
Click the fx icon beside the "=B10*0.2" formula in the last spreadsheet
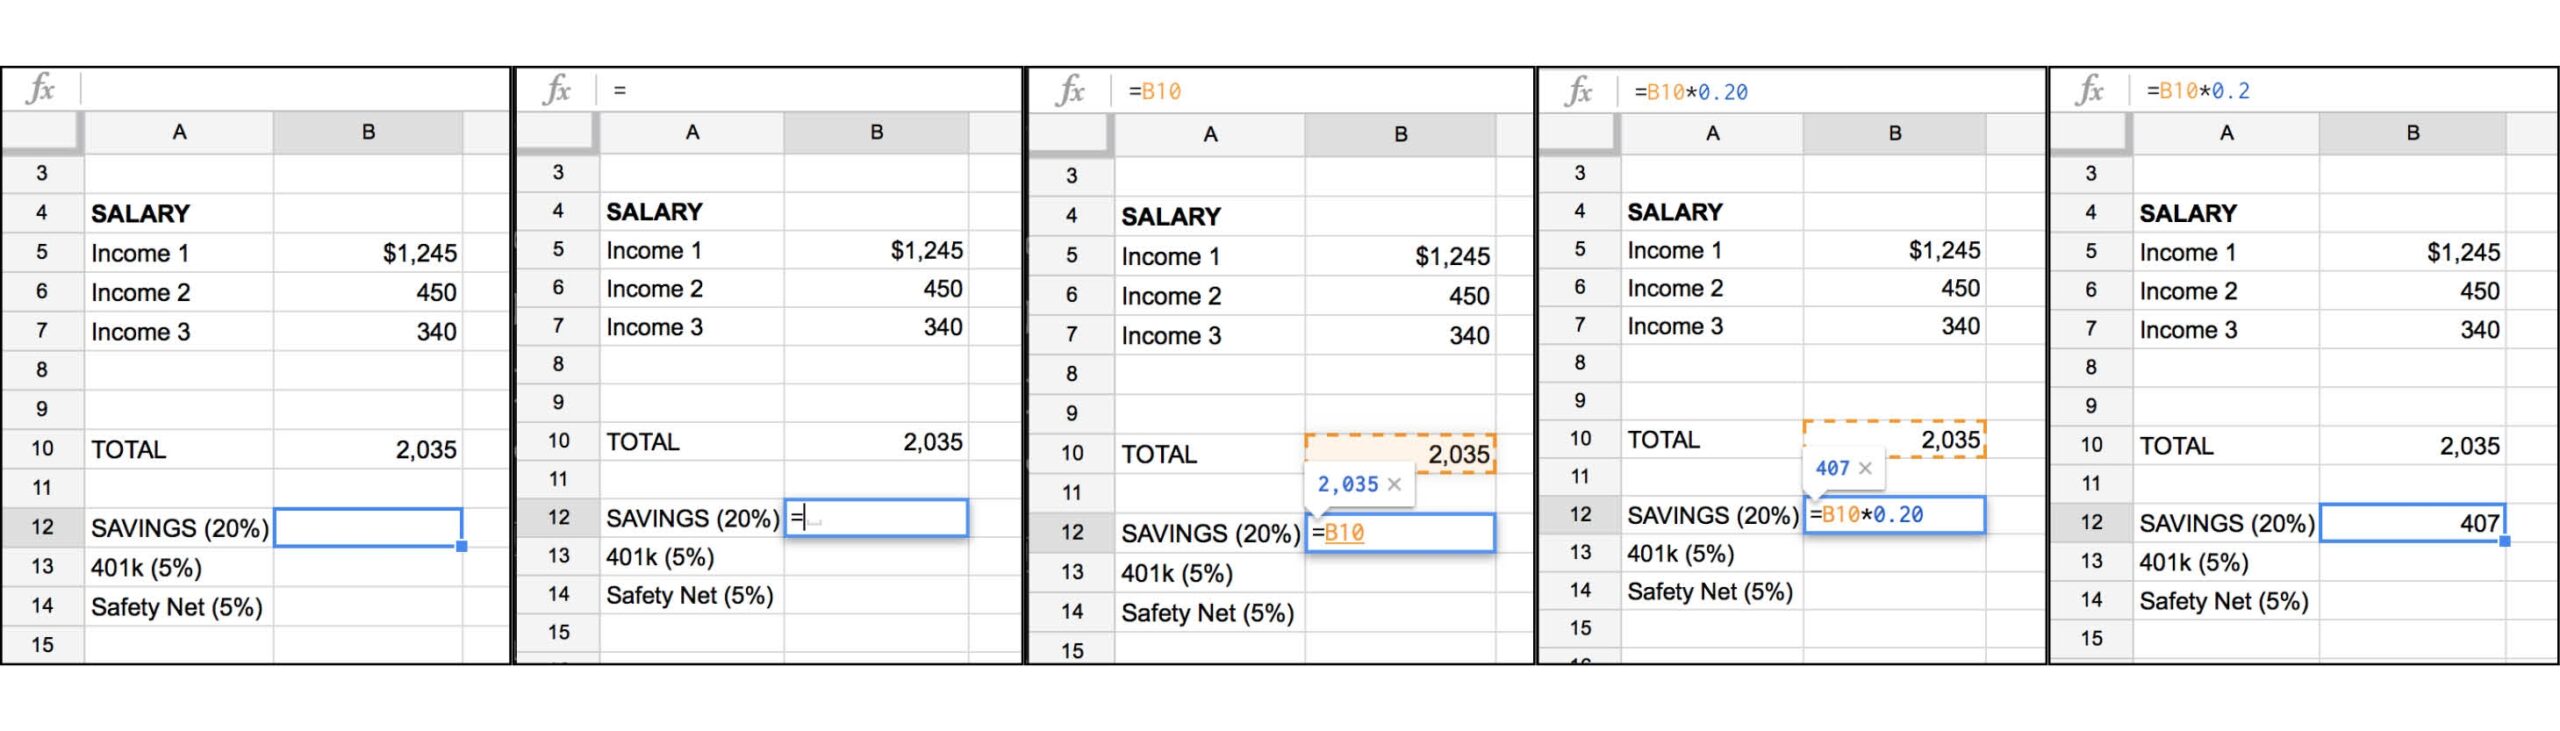(2091, 90)
